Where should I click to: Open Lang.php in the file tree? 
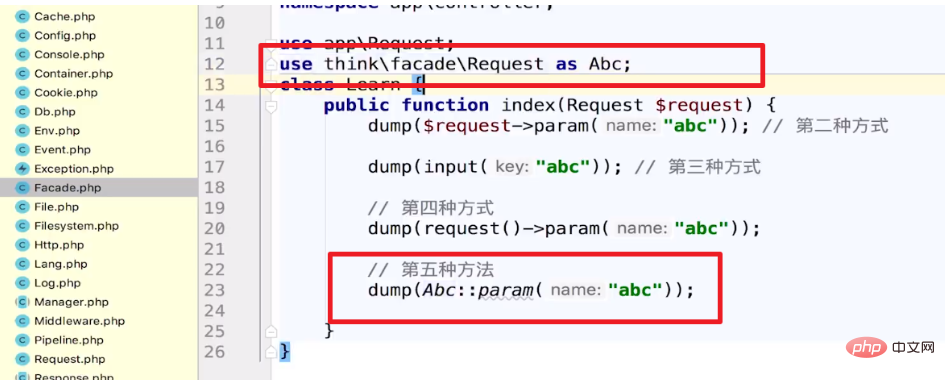[61, 264]
